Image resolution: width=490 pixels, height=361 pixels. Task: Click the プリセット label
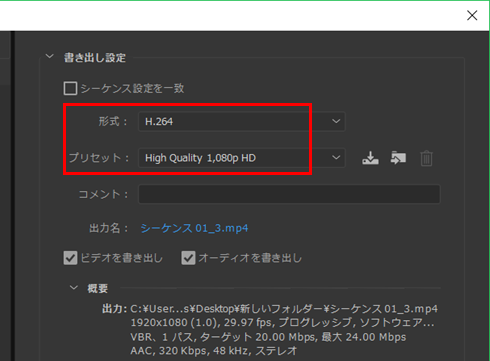coord(99,158)
